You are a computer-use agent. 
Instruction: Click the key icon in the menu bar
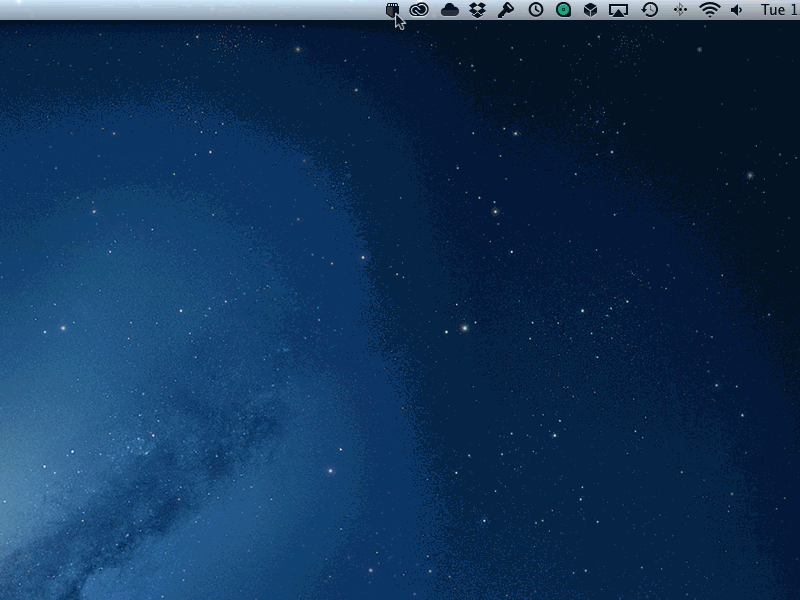[506, 10]
